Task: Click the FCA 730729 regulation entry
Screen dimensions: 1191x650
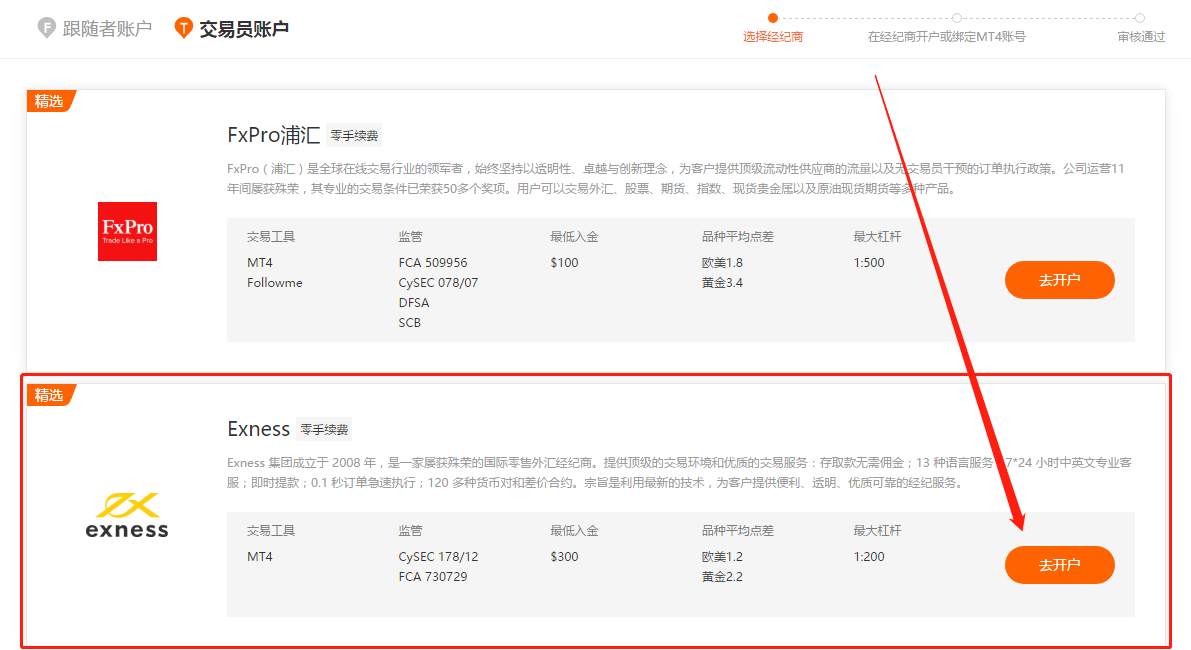Action: (x=433, y=576)
